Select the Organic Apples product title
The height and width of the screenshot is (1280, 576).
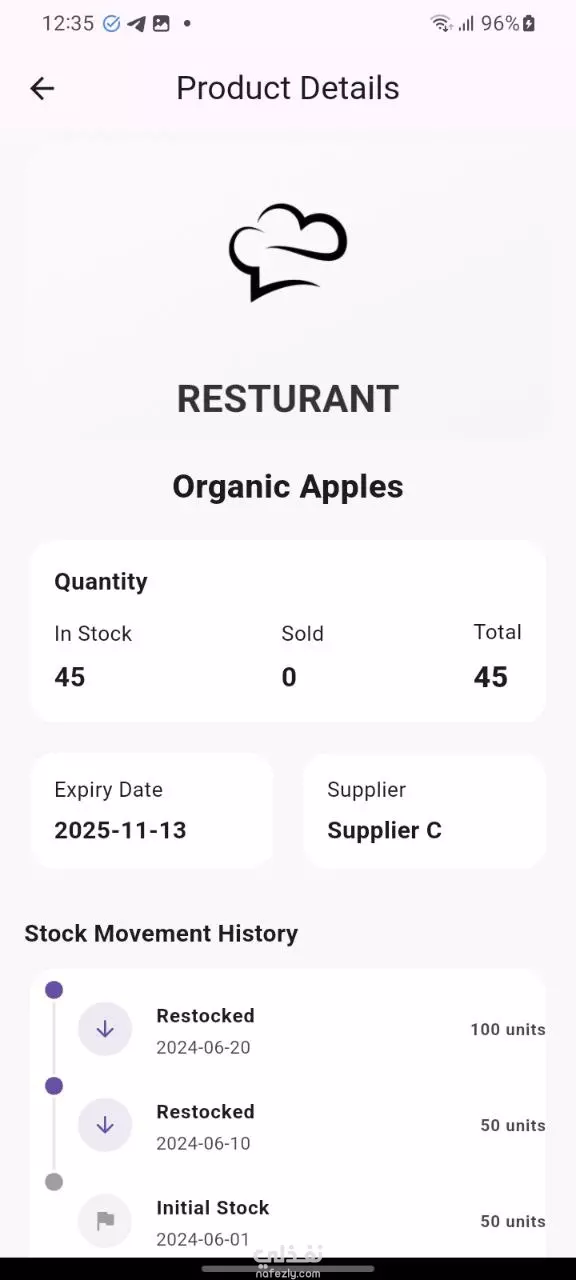(288, 487)
